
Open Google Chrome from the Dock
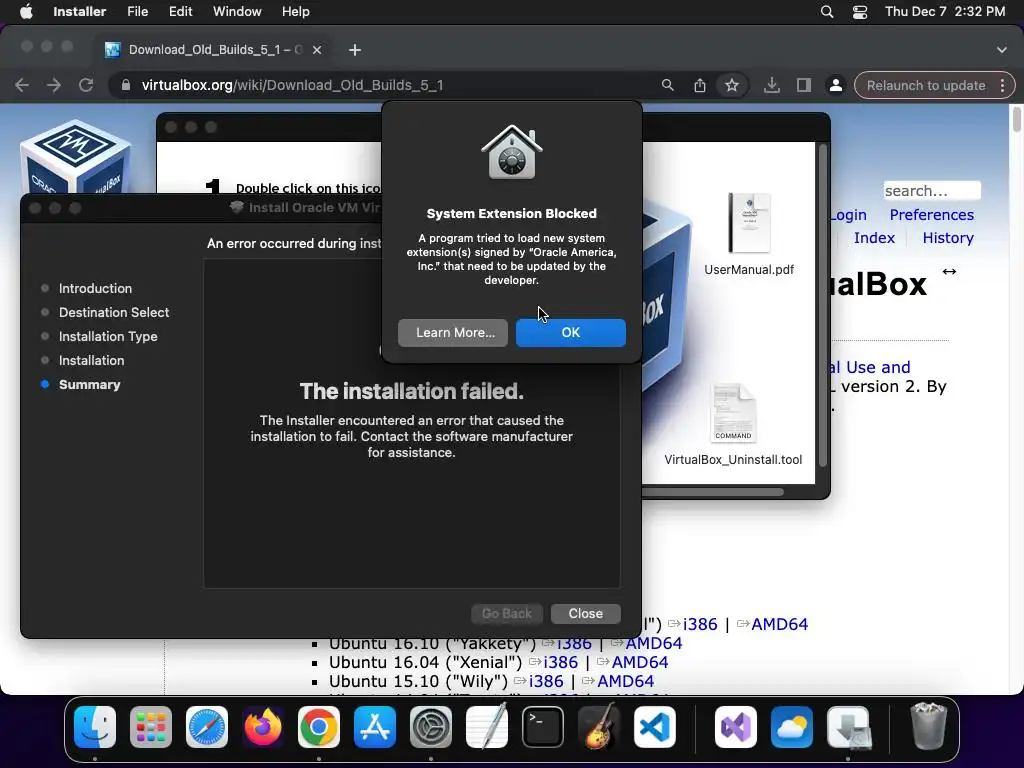click(319, 727)
